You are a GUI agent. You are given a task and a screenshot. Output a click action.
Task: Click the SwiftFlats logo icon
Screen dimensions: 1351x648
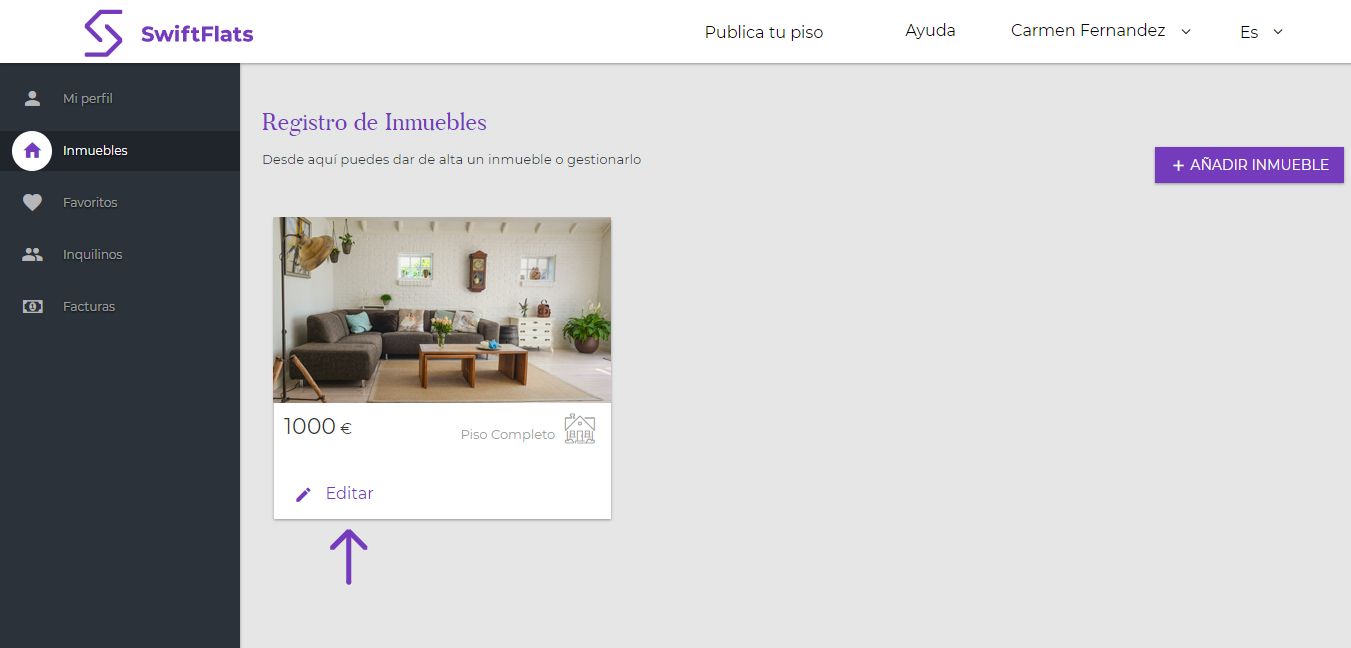[x=104, y=33]
